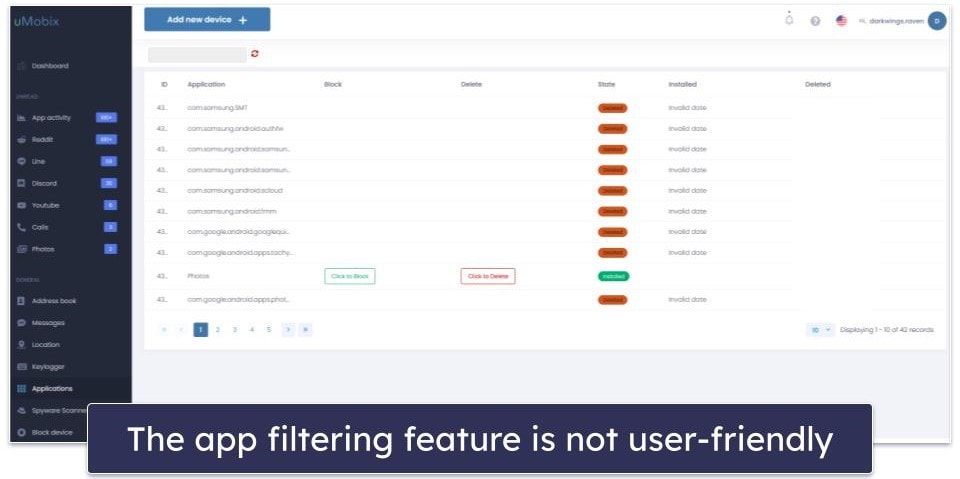Go to previous page arrow

(181, 330)
